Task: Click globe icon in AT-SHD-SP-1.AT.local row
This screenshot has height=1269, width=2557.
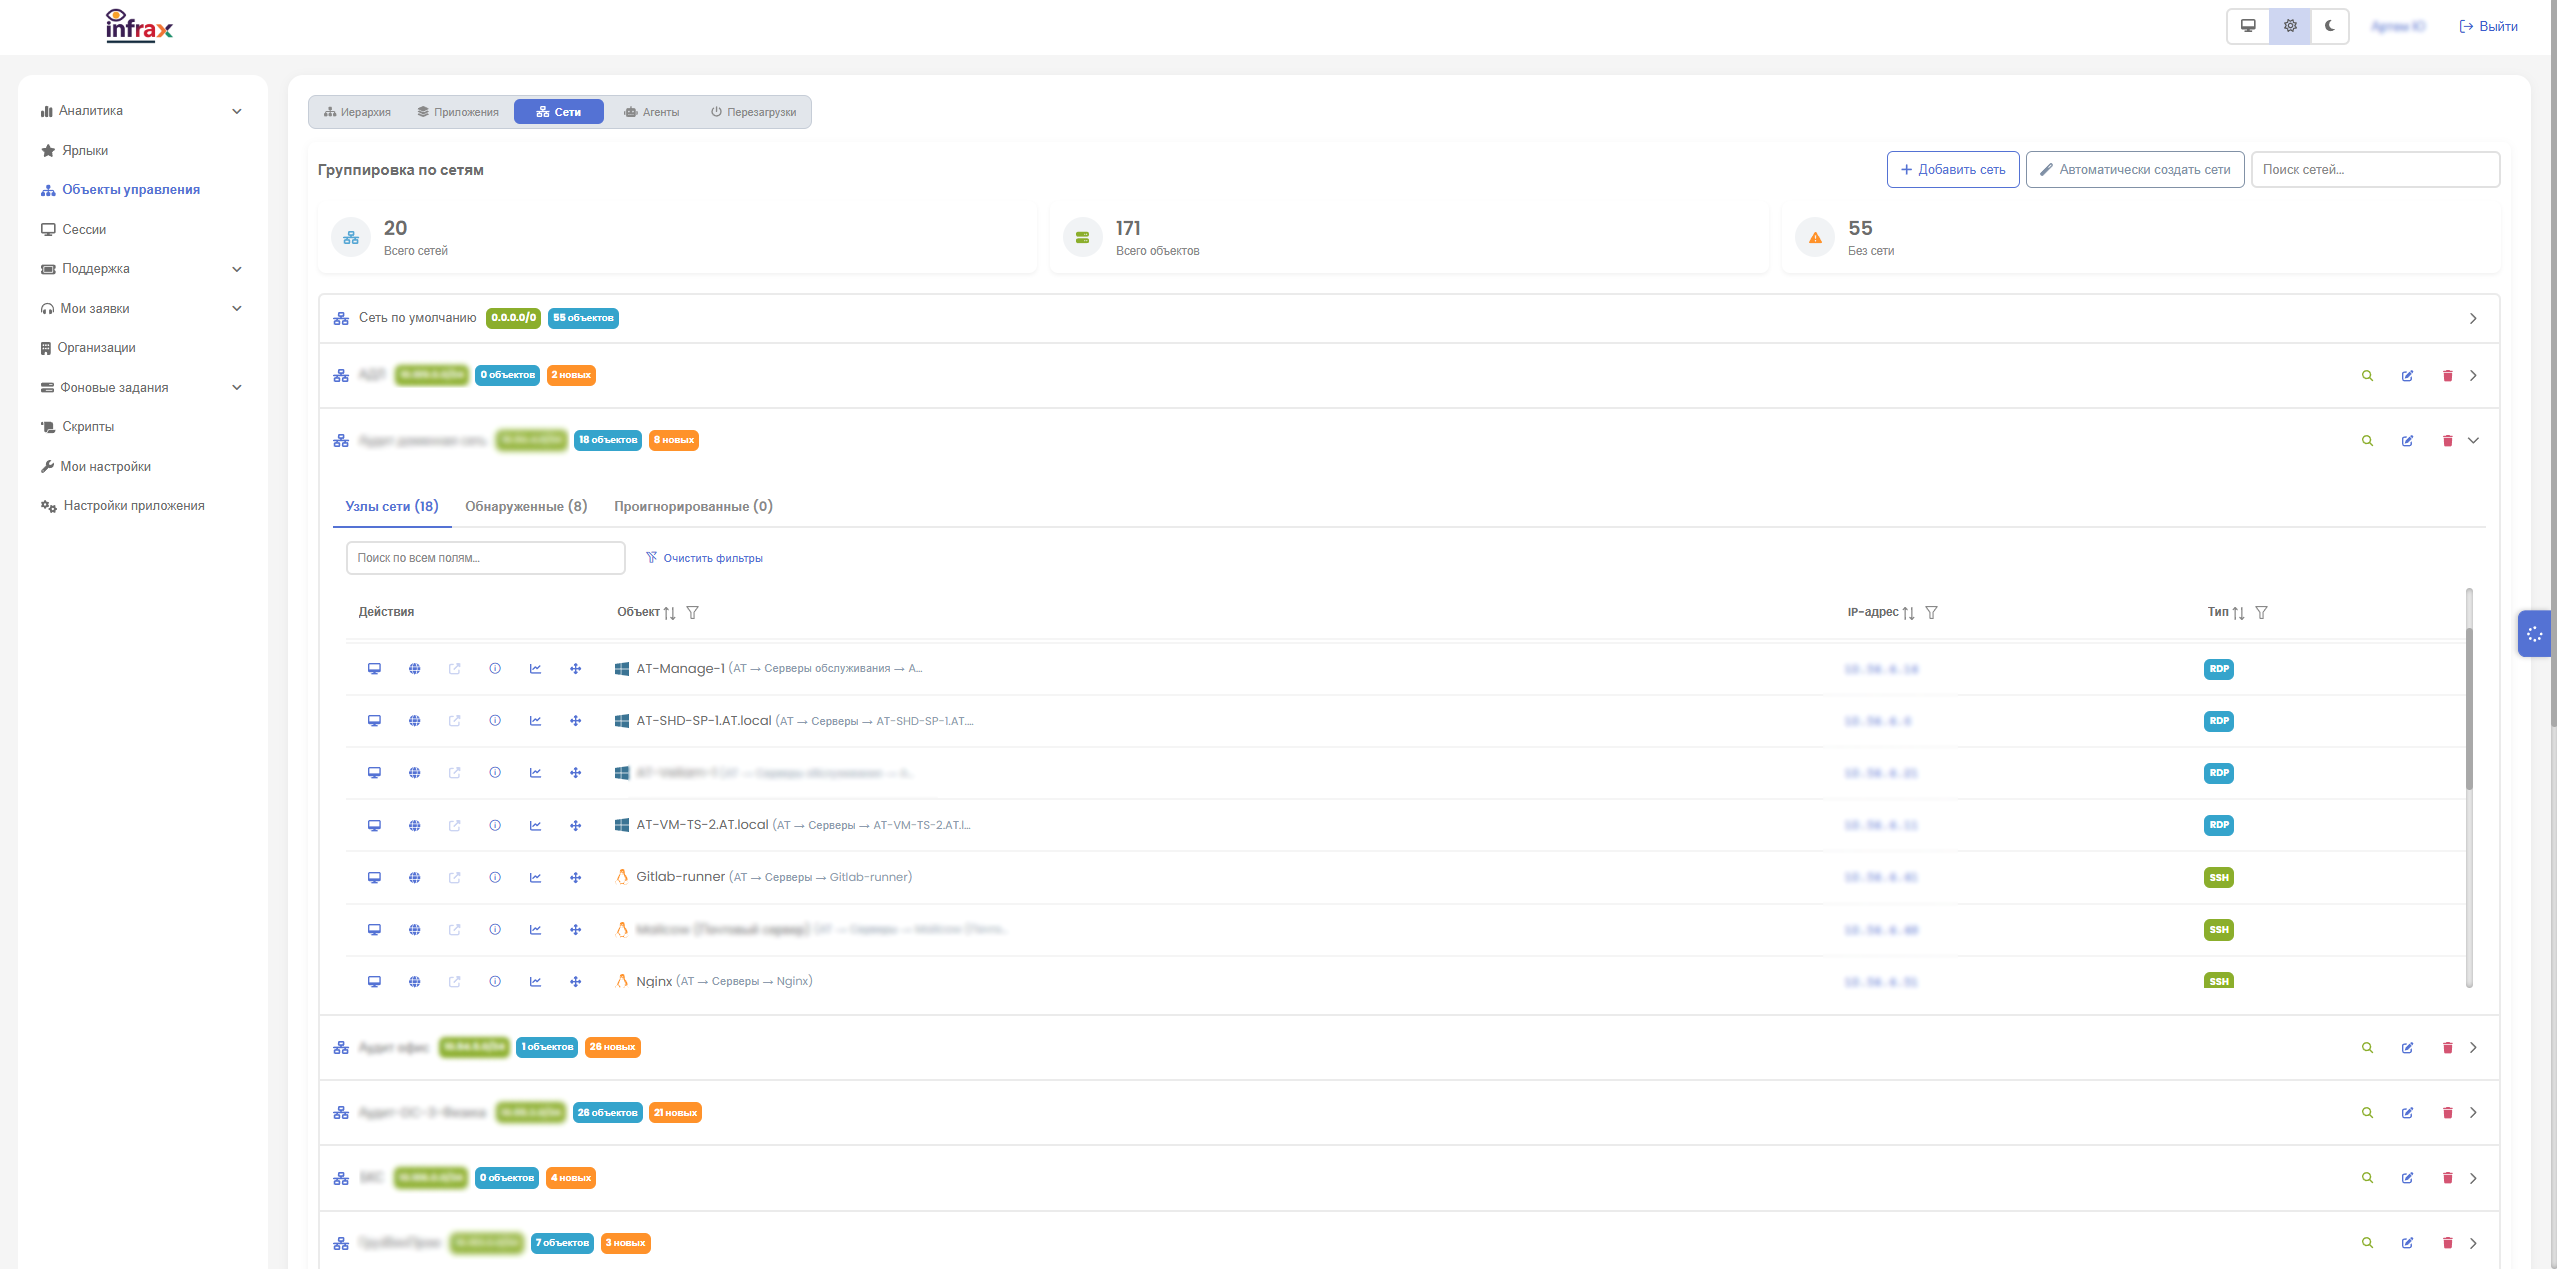Action: pos(414,721)
